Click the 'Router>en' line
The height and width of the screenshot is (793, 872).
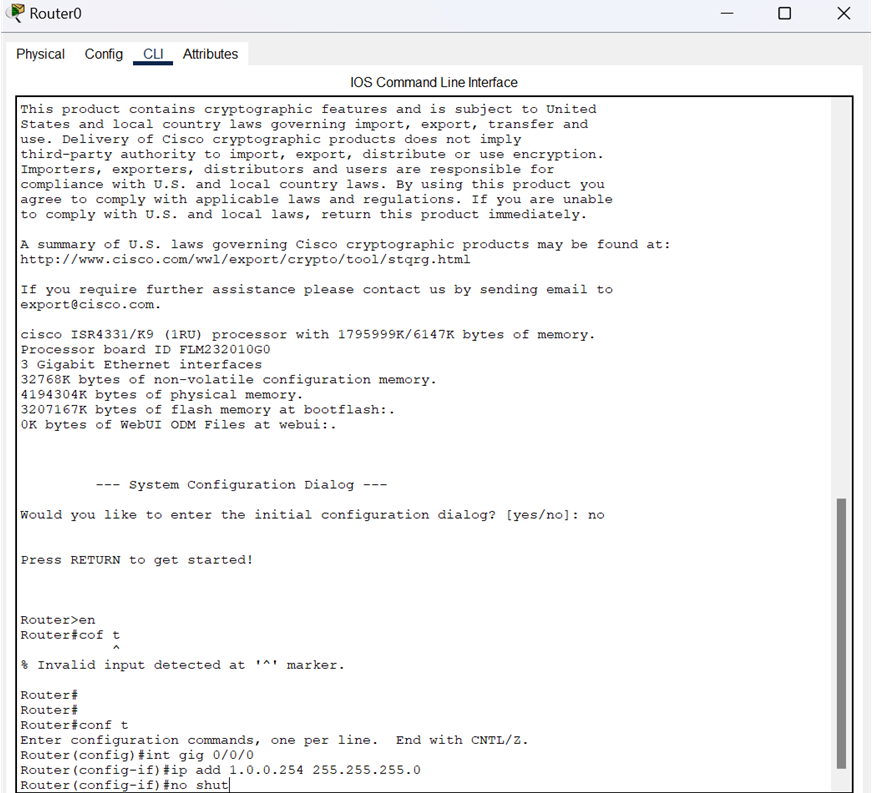coord(58,619)
